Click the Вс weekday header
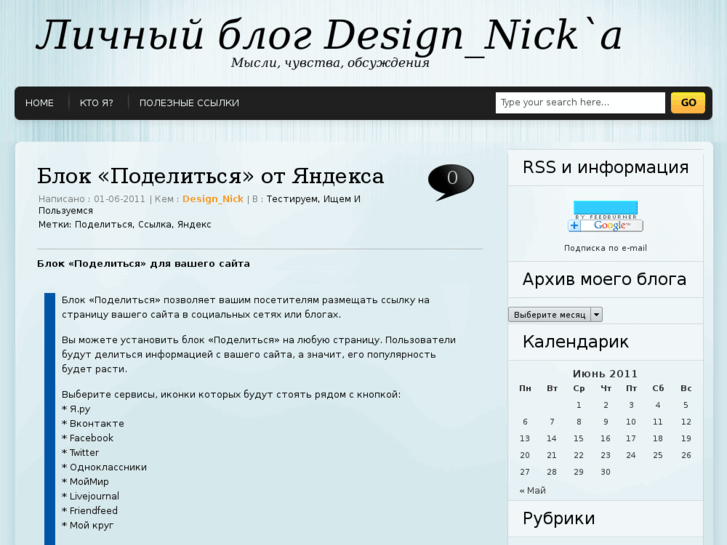This screenshot has height=545, width=727. pyautogui.click(x=686, y=388)
